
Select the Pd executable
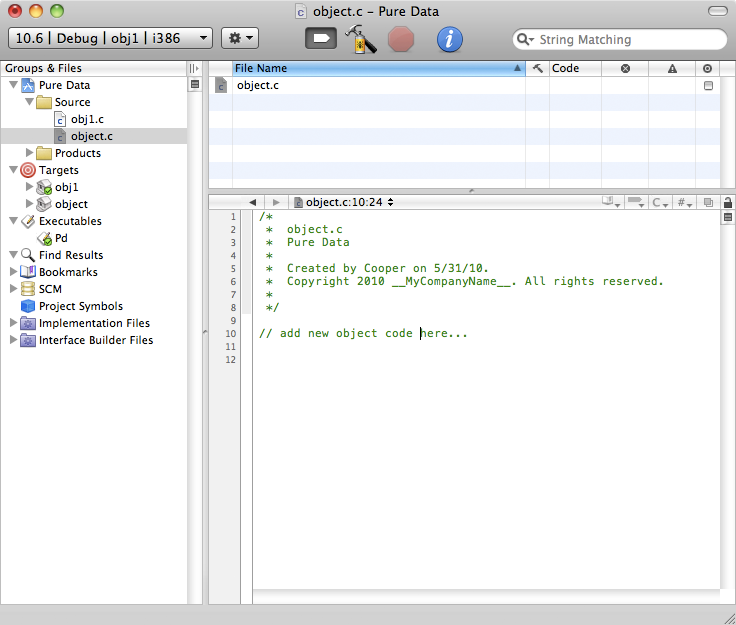click(x=61, y=238)
